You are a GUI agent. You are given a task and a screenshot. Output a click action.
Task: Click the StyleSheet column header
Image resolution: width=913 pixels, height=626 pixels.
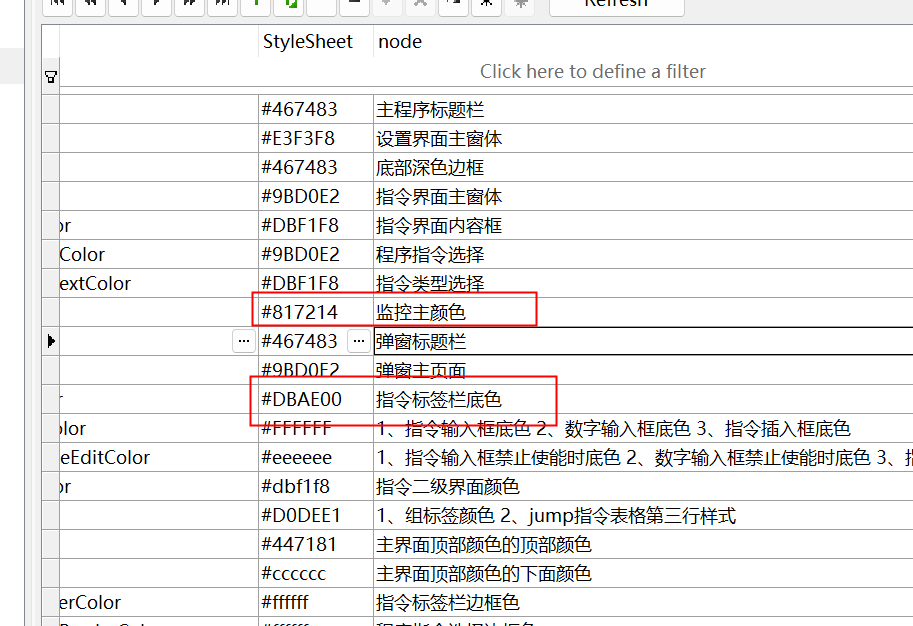click(x=308, y=42)
